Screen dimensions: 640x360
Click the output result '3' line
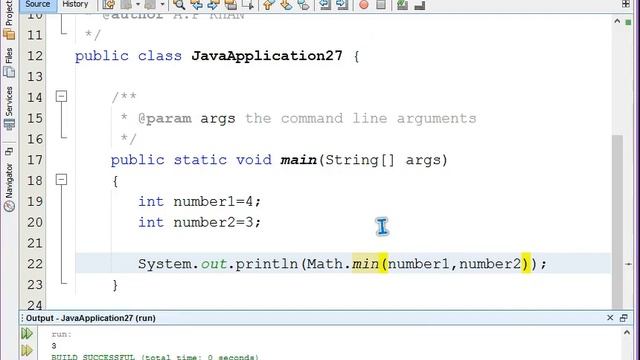(x=54, y=346)
